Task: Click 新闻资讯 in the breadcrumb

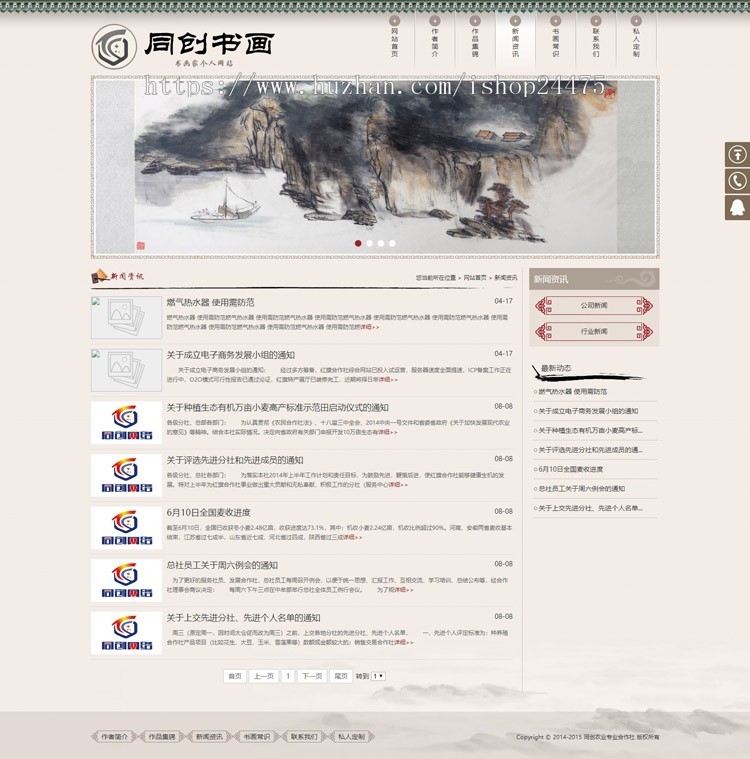Action: click(505, 278)
